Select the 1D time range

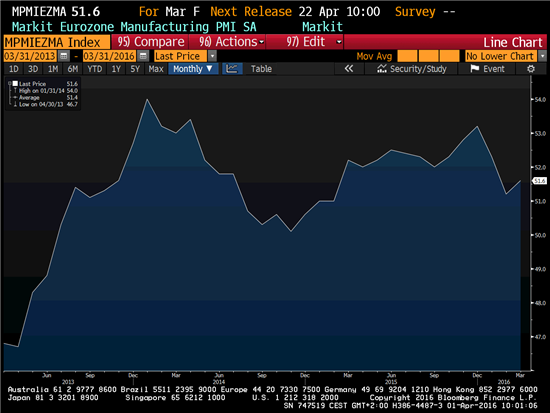coord(14,69)
